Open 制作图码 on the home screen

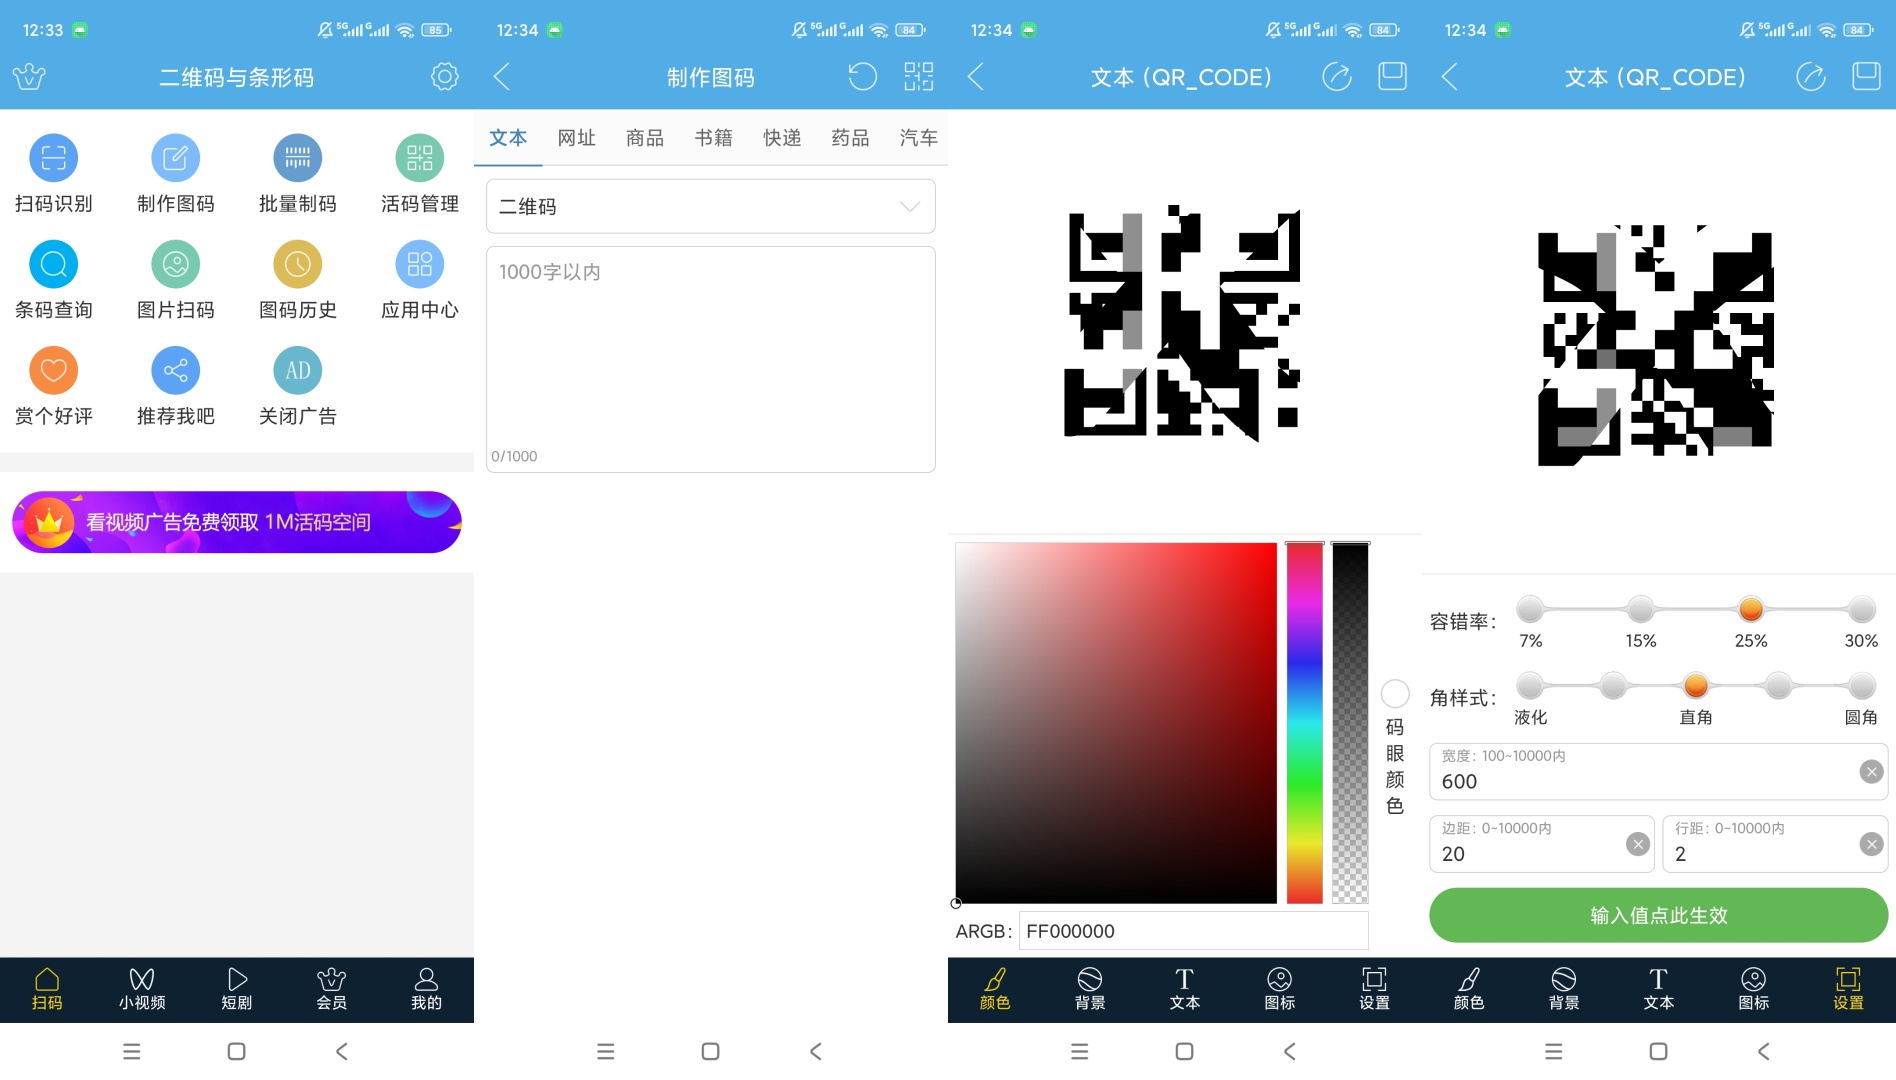pyautogui.click(x=176, y=158)
